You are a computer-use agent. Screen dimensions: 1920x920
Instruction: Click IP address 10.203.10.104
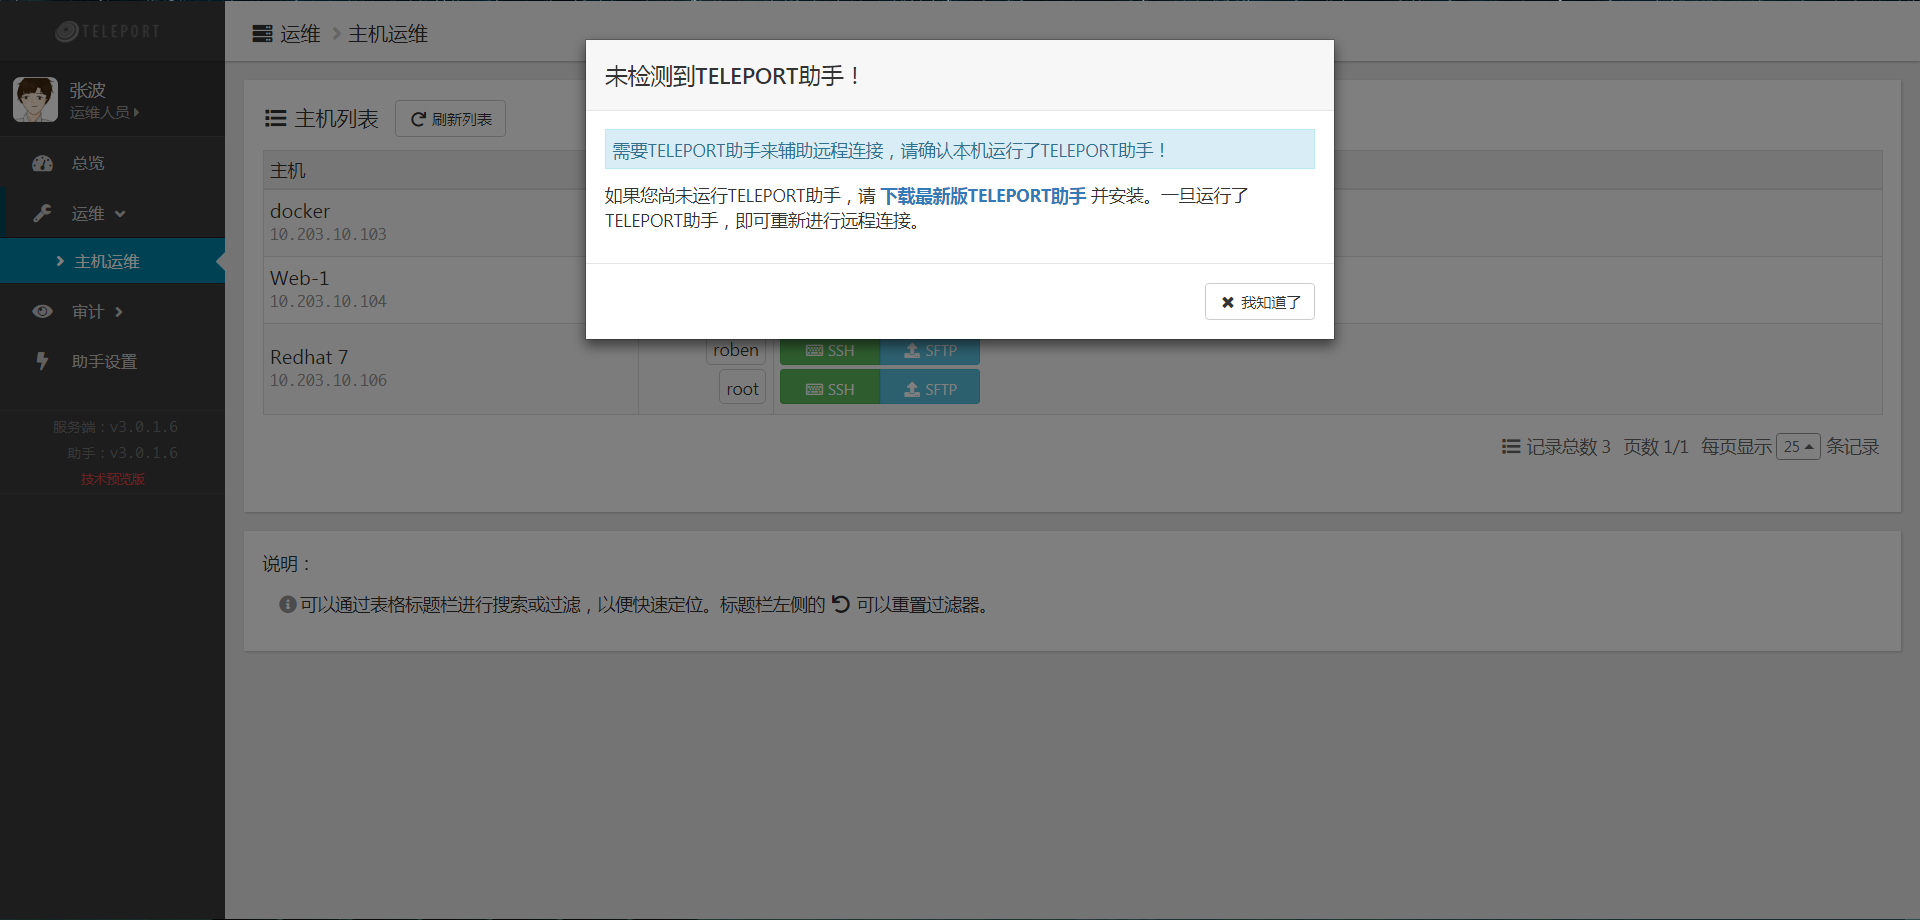coord(328,301)
